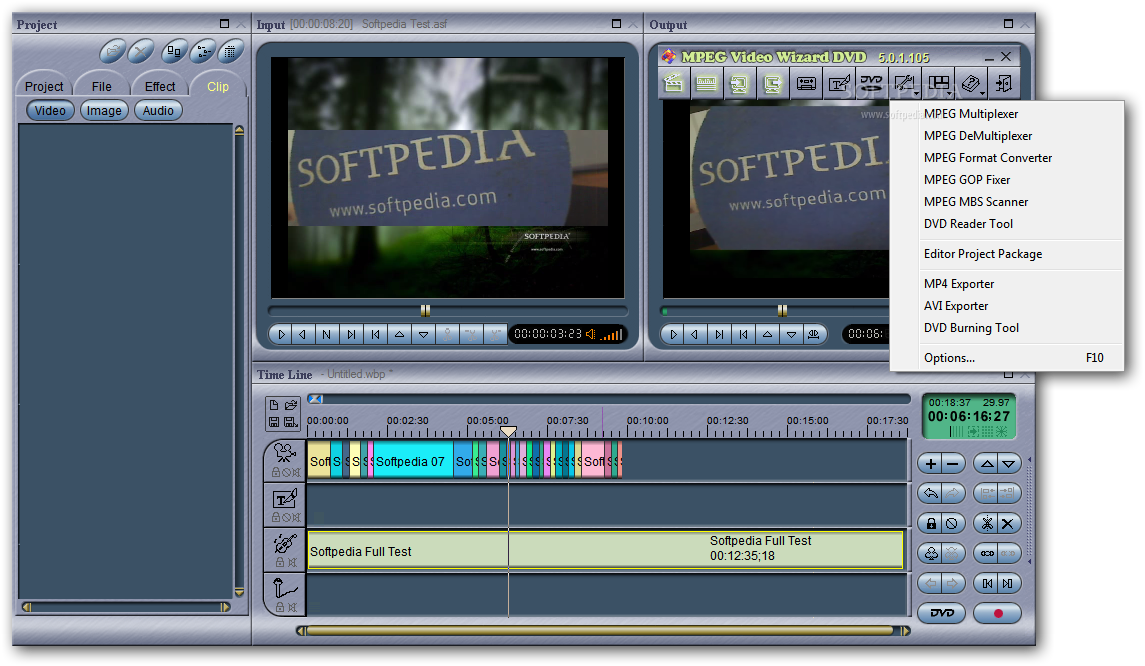Image resolution: width=1145 pixels, height=666 pixels.
Task: Delete selected clip with X button
Action: (x=1008, y=524)
